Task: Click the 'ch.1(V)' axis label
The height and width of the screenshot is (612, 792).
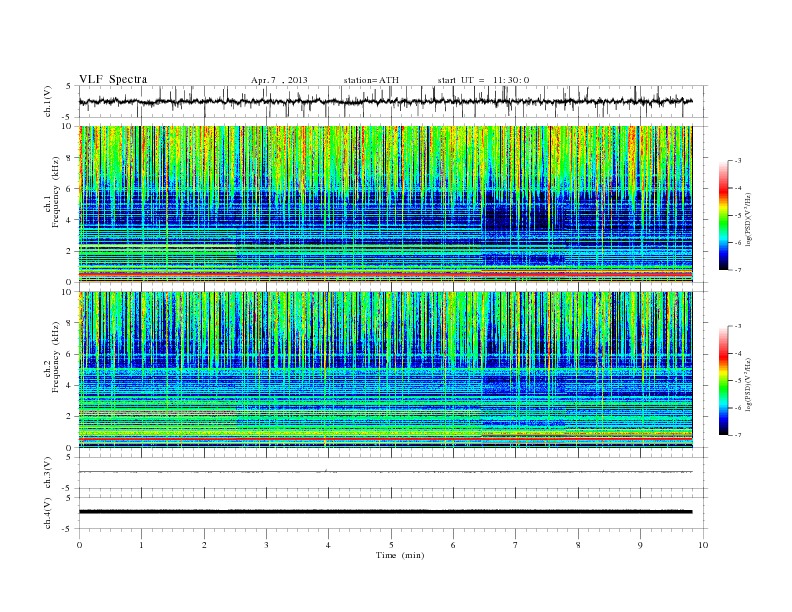Action: tap(48, 101)
